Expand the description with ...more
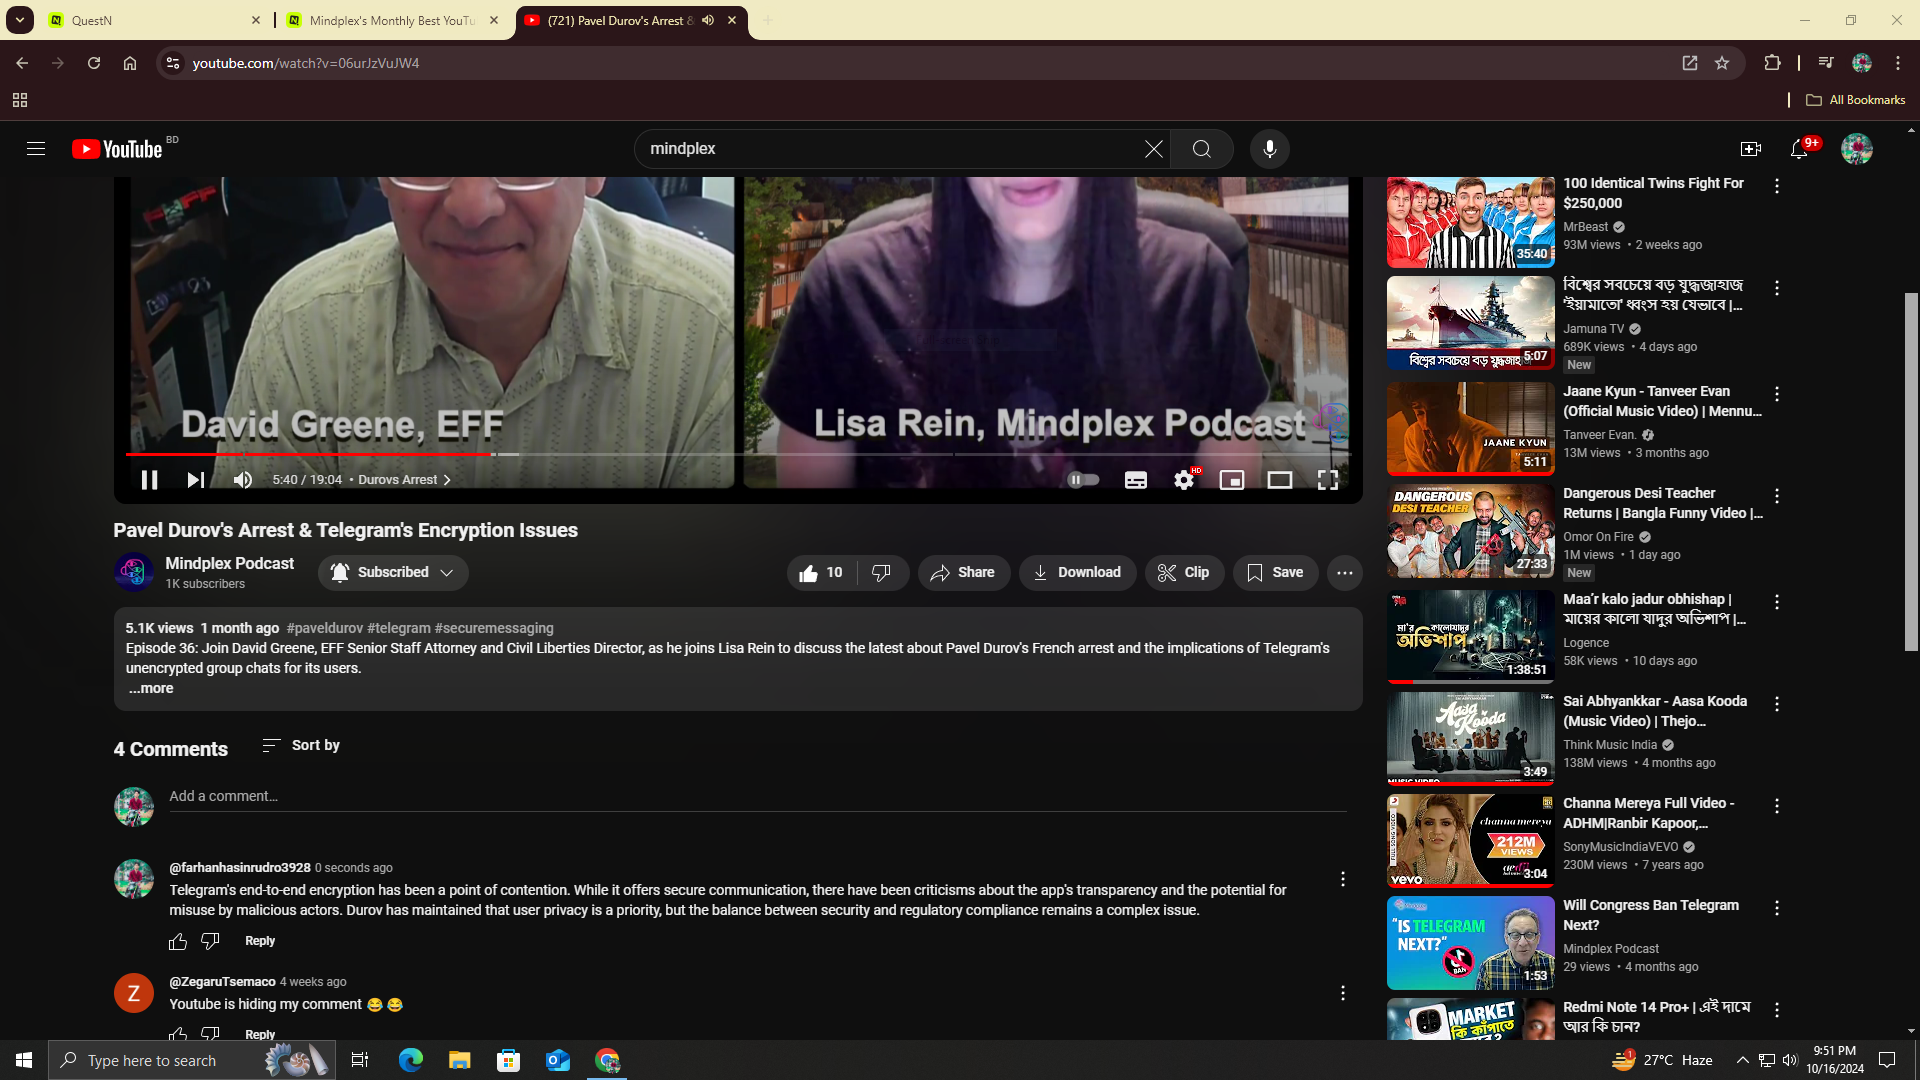The width and height of the screenshot is (1920, 1080). [151, 689]
